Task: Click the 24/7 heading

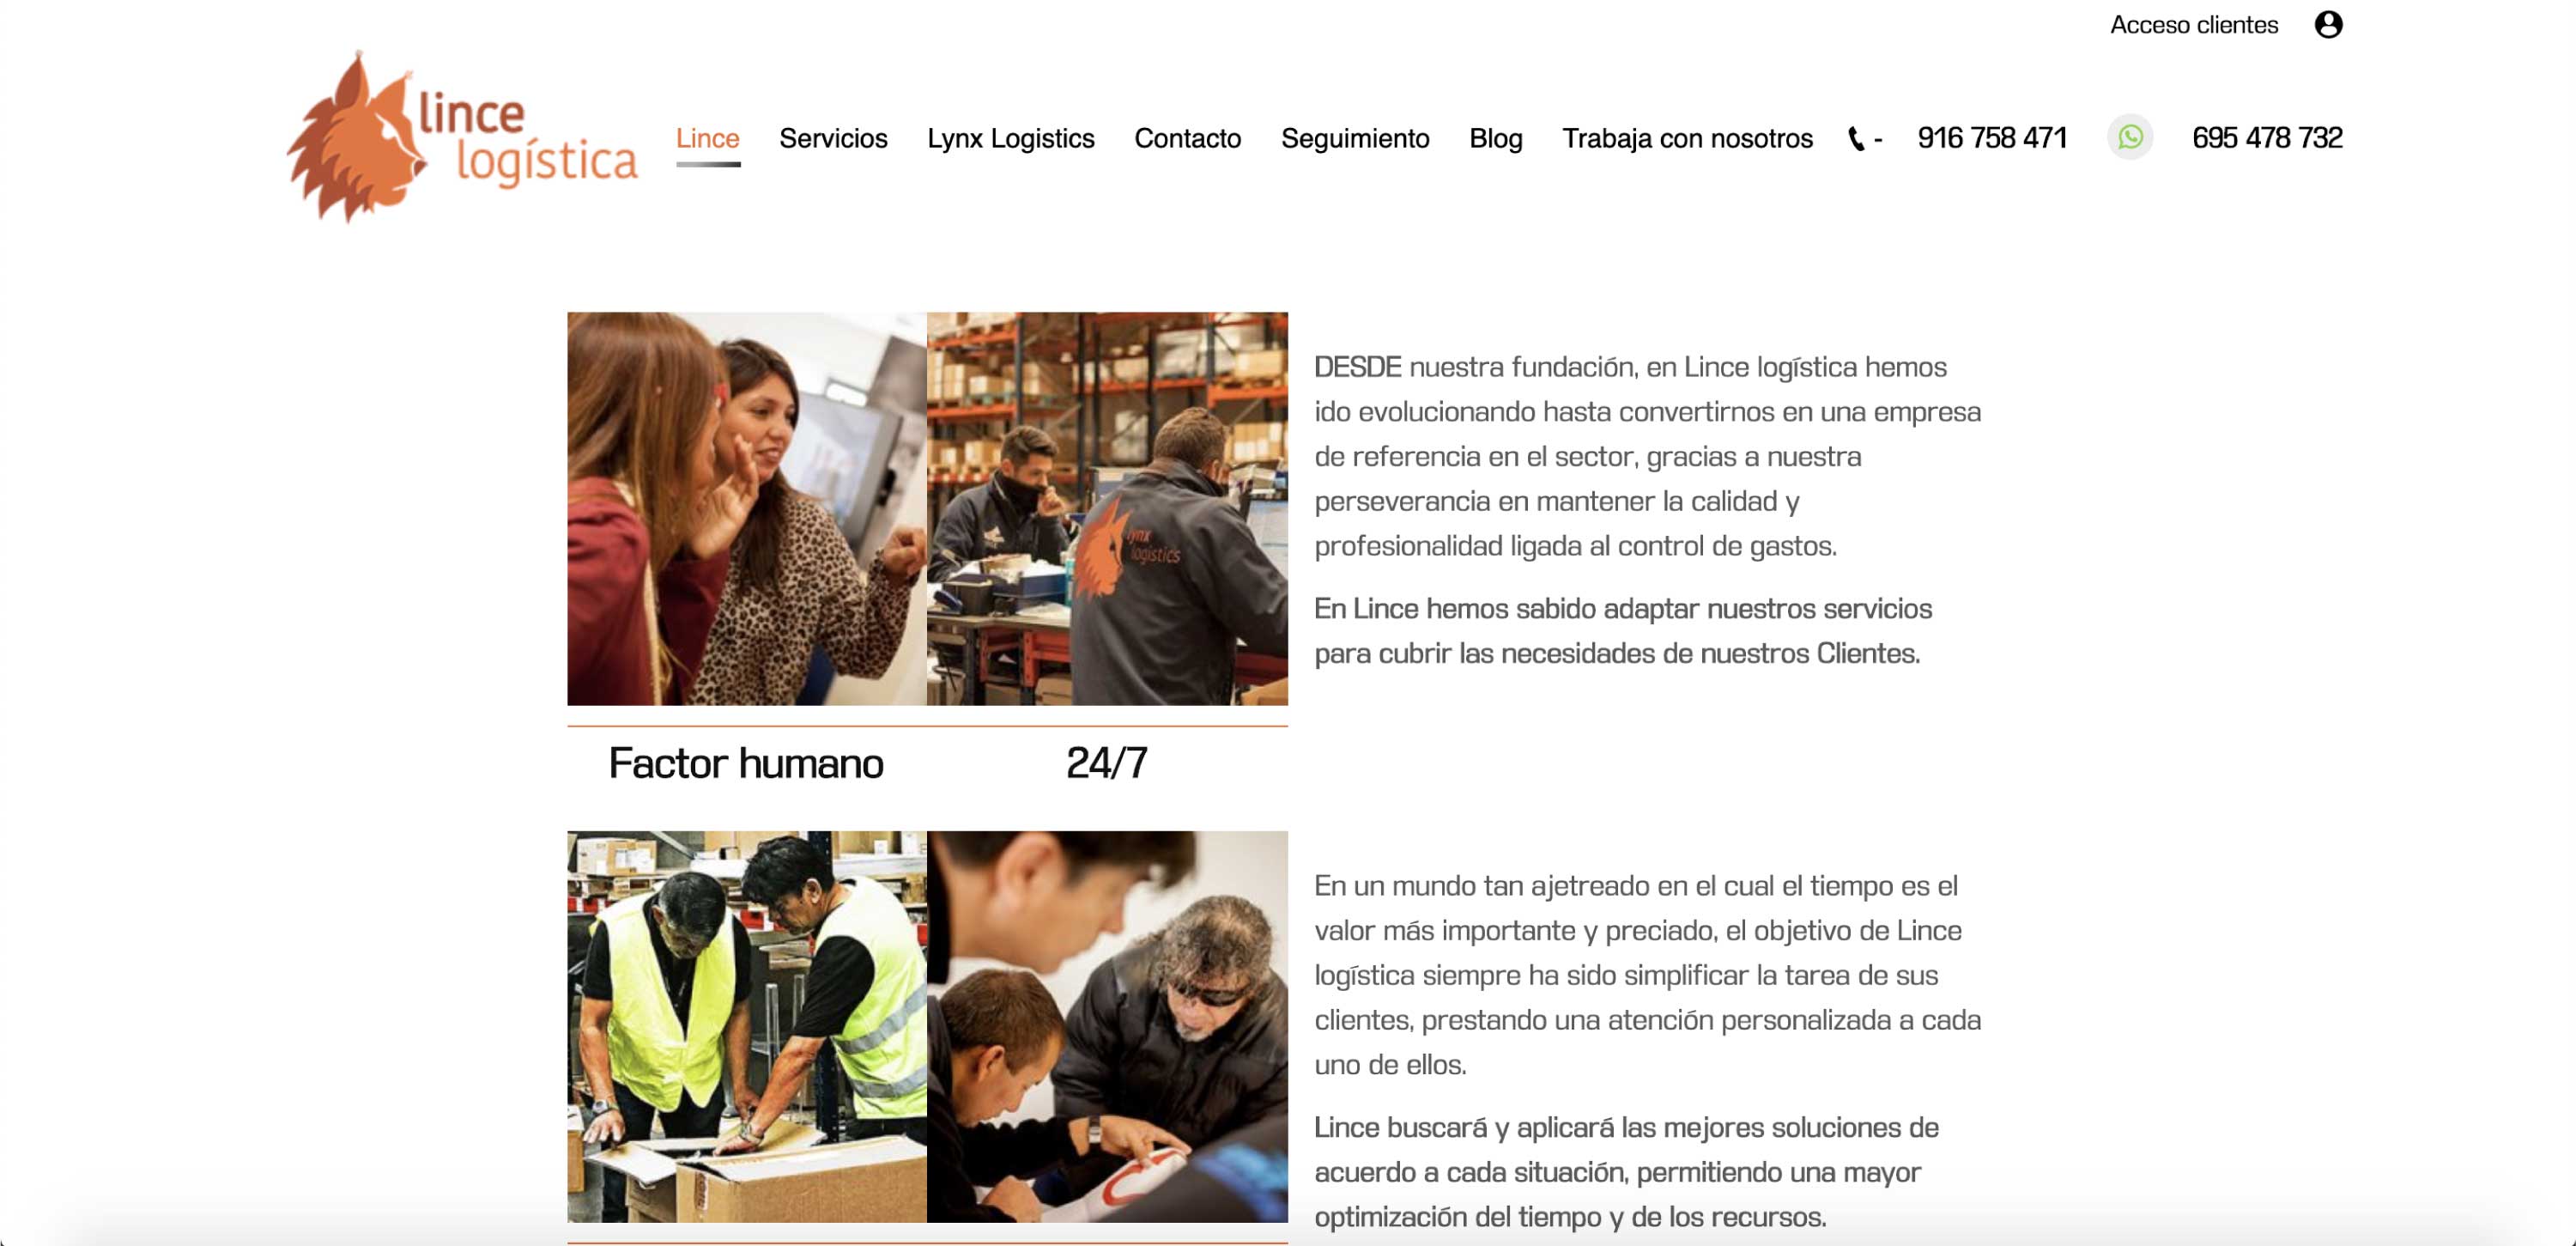Action: click(x=1106, y=764)
